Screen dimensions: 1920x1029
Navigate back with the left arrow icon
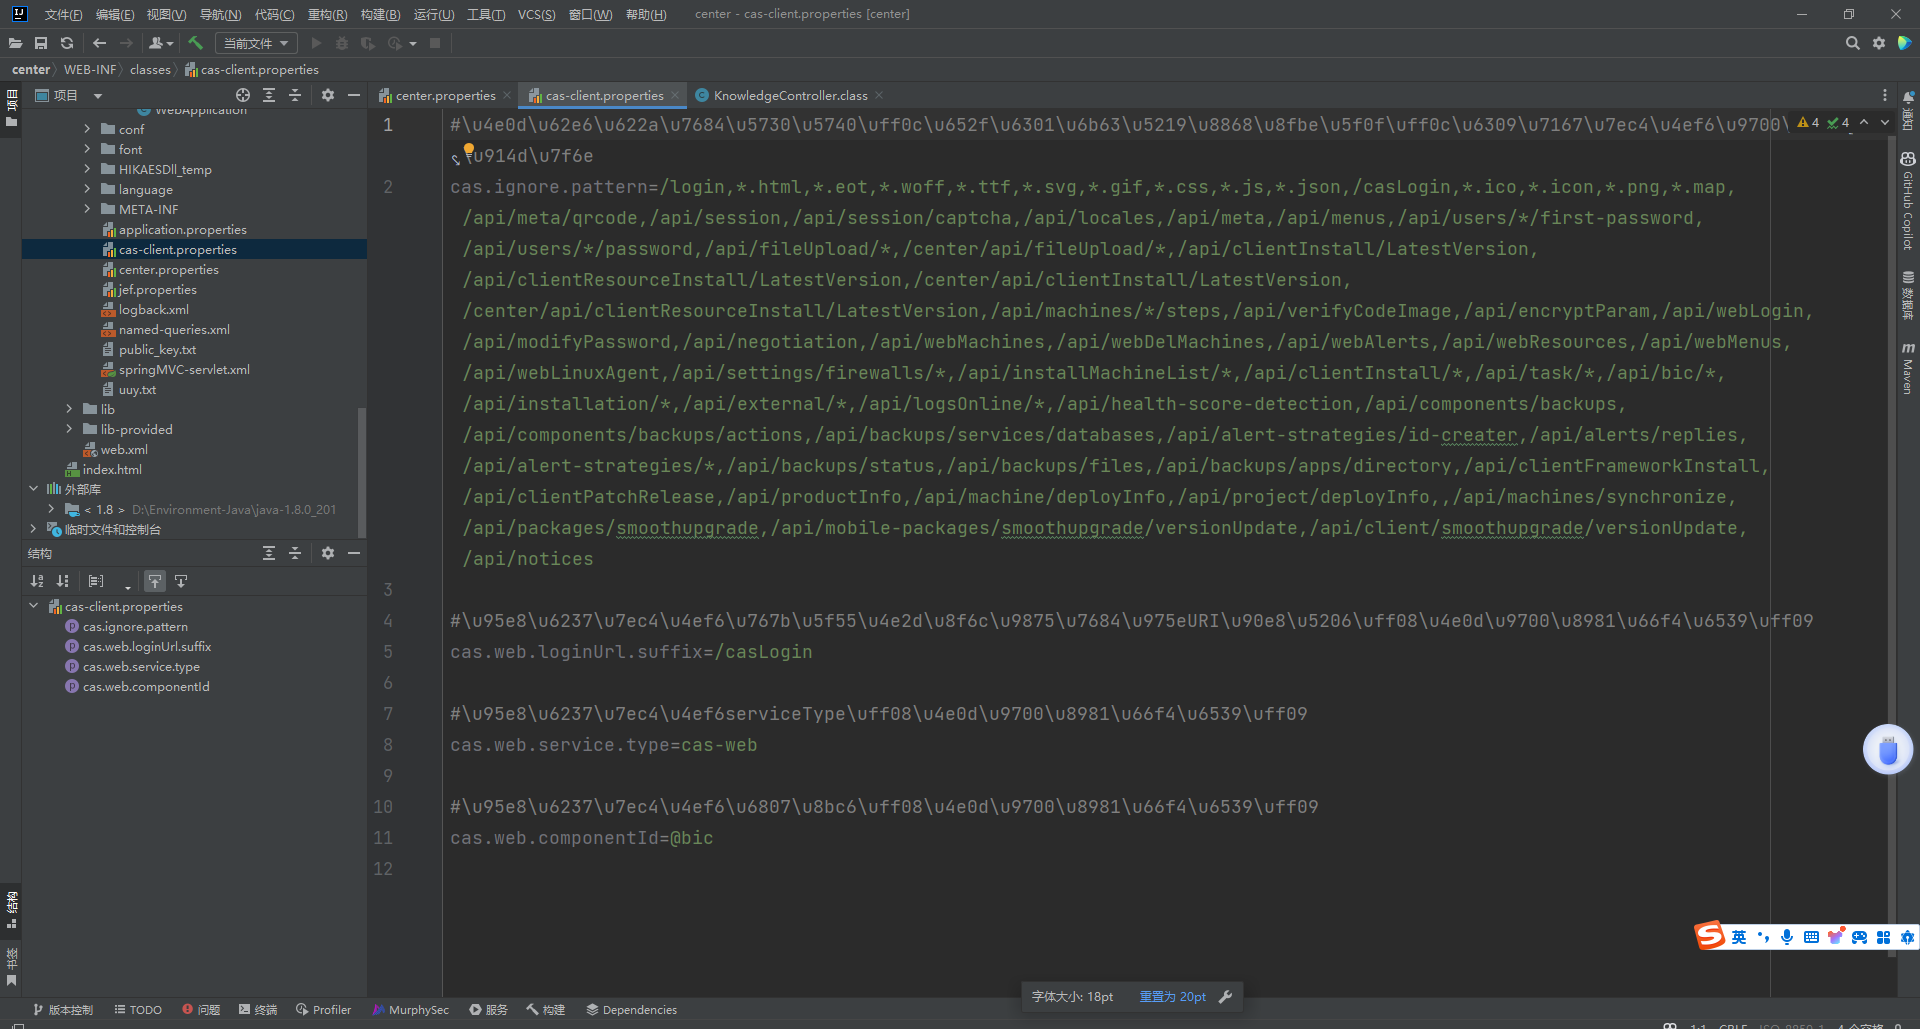pos(99,43)
